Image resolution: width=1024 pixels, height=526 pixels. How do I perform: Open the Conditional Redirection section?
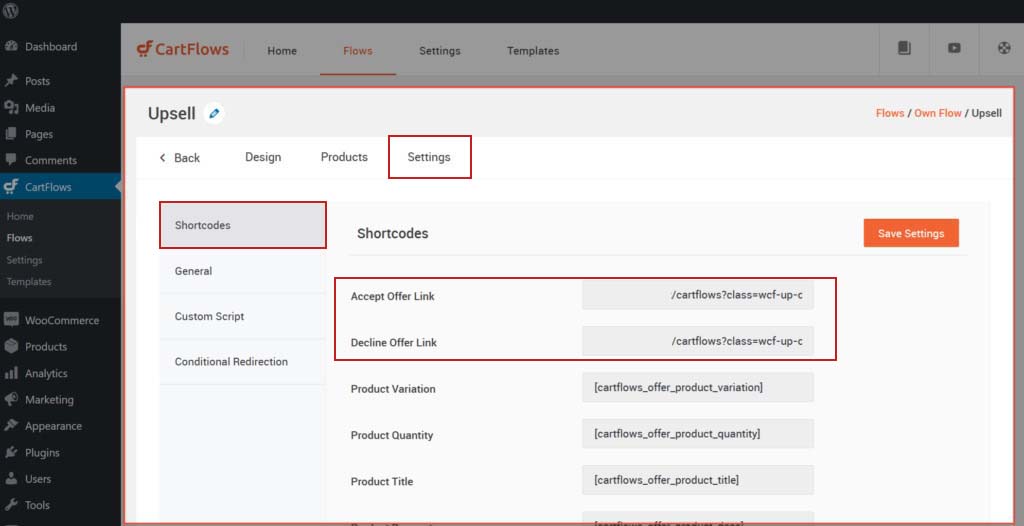coord(242,362)
